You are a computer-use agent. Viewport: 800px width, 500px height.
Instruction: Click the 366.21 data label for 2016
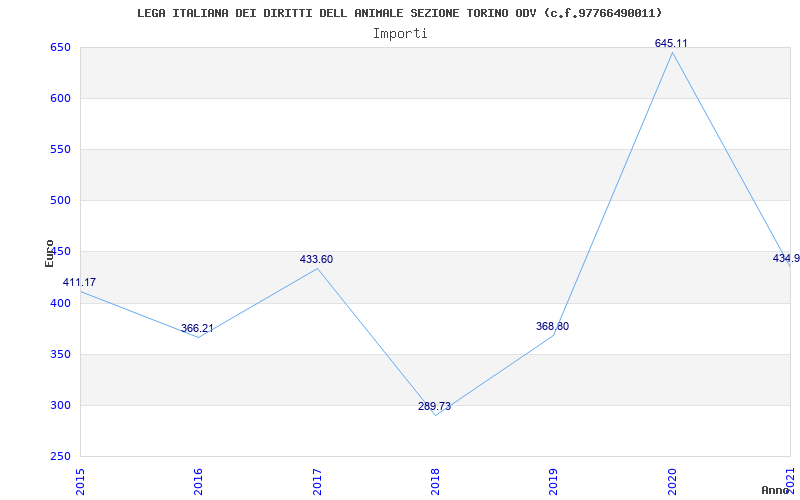(197, 328)
